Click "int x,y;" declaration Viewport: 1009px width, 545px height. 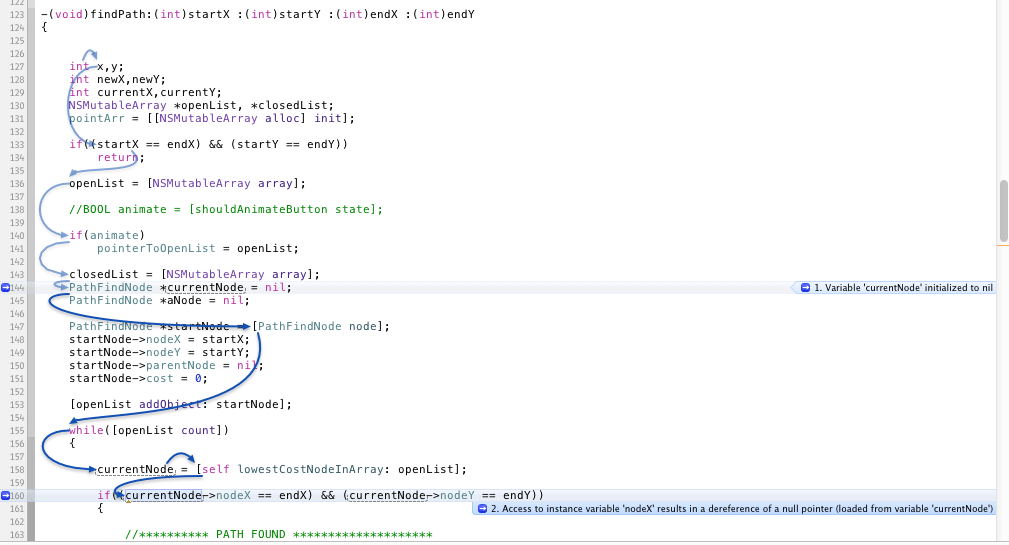(x=97, y=66)
